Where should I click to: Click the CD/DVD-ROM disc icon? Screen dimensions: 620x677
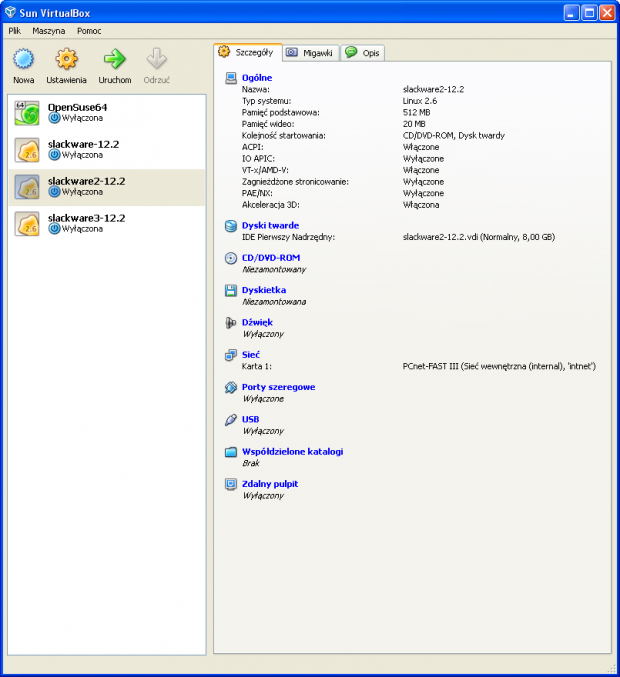coord(231,258)
